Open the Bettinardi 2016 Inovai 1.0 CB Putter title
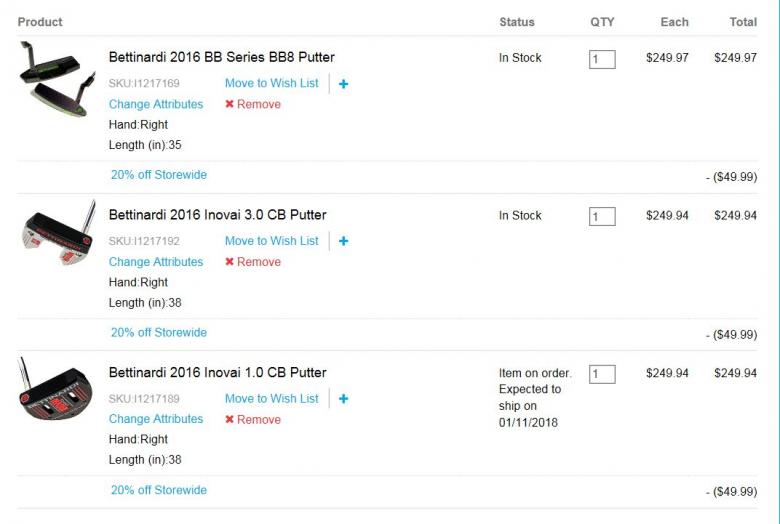 (x=218, y=373)
